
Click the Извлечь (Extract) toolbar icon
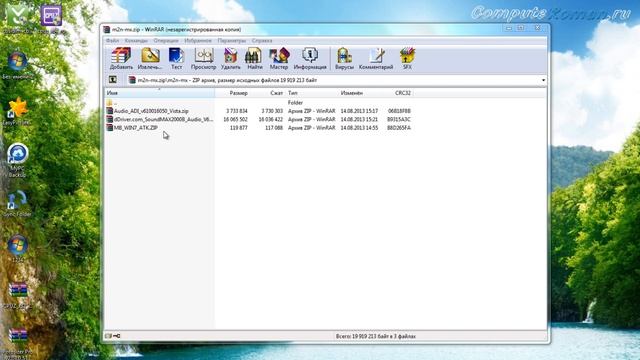point(150,58)
